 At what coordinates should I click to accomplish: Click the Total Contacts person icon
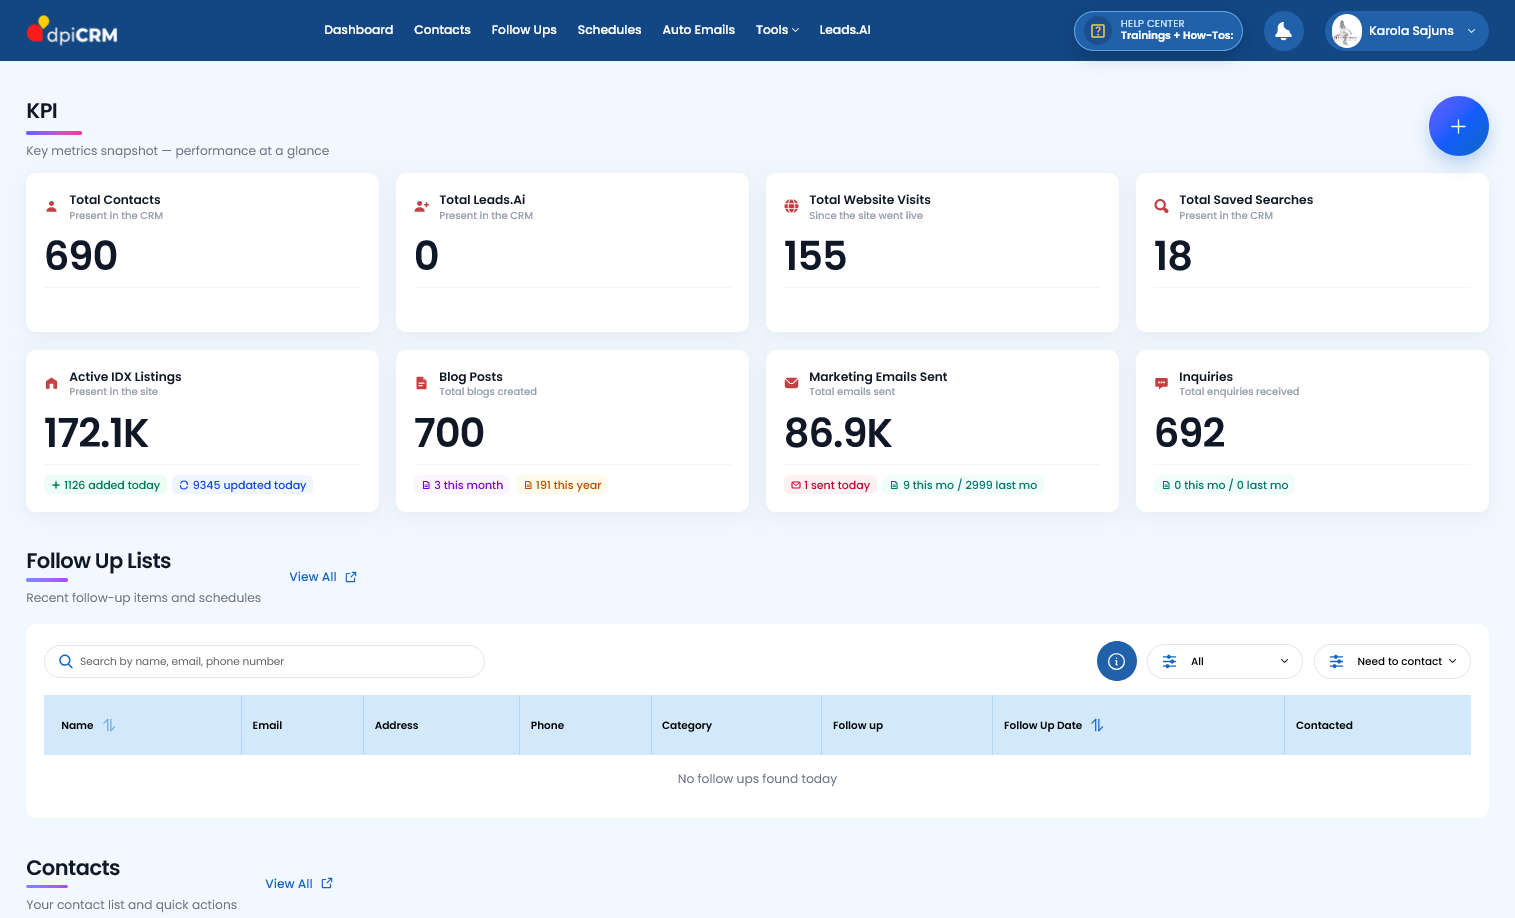[52, 207]
